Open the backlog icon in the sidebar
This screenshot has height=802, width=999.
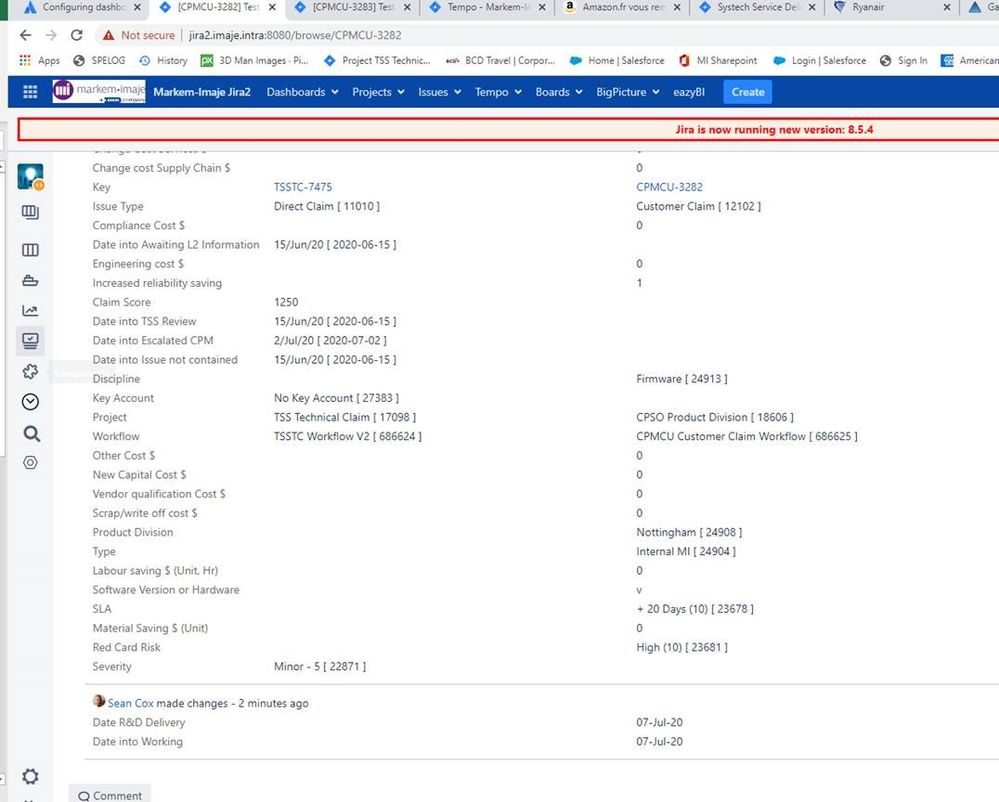point(30,212)
